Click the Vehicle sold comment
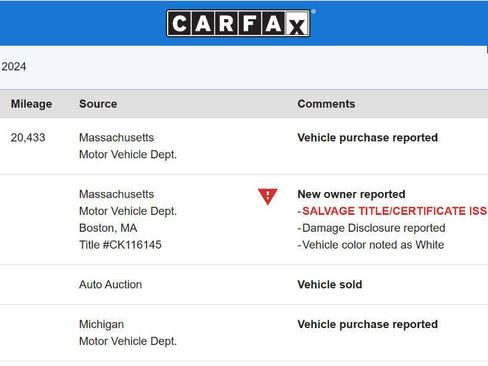This screenshot has width=488, height=366. pos(330,284)
